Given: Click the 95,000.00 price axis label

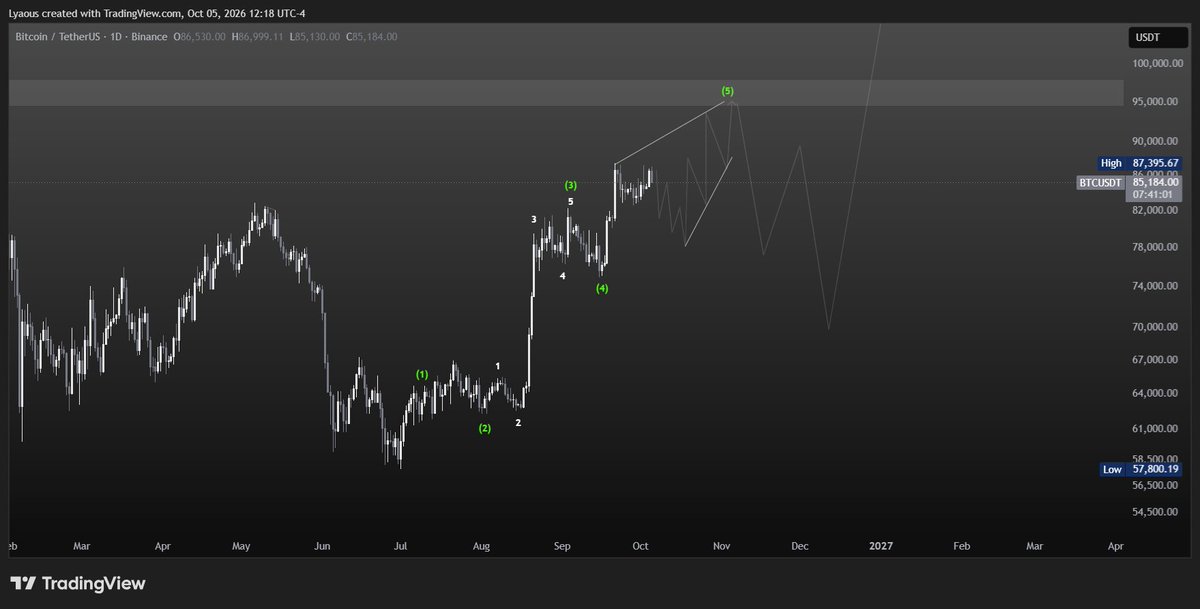Looking at the screenshot, I should pyautogui.click(x=1157, y=102).
